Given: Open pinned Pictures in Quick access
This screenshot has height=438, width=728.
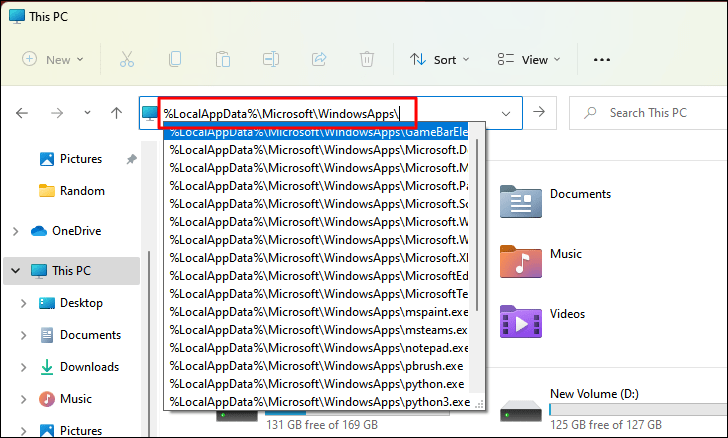Looking at the screenshot, I should pos(71,159).
